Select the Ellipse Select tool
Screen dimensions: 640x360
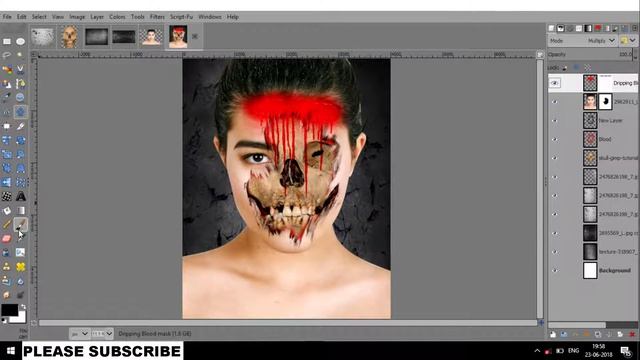pos(20,41)
